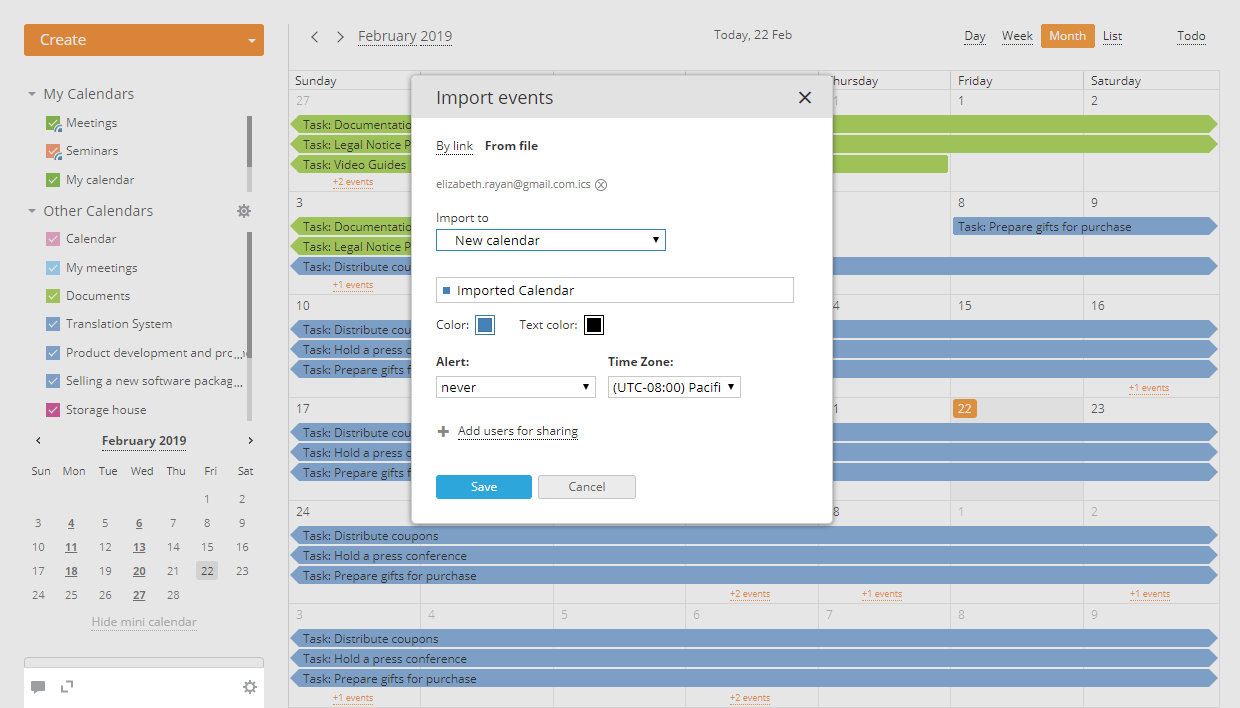Image resolution: width=1240 pixels, height=708 pixels.
Task: Save the imported calendar
Action: coord(483,487)
